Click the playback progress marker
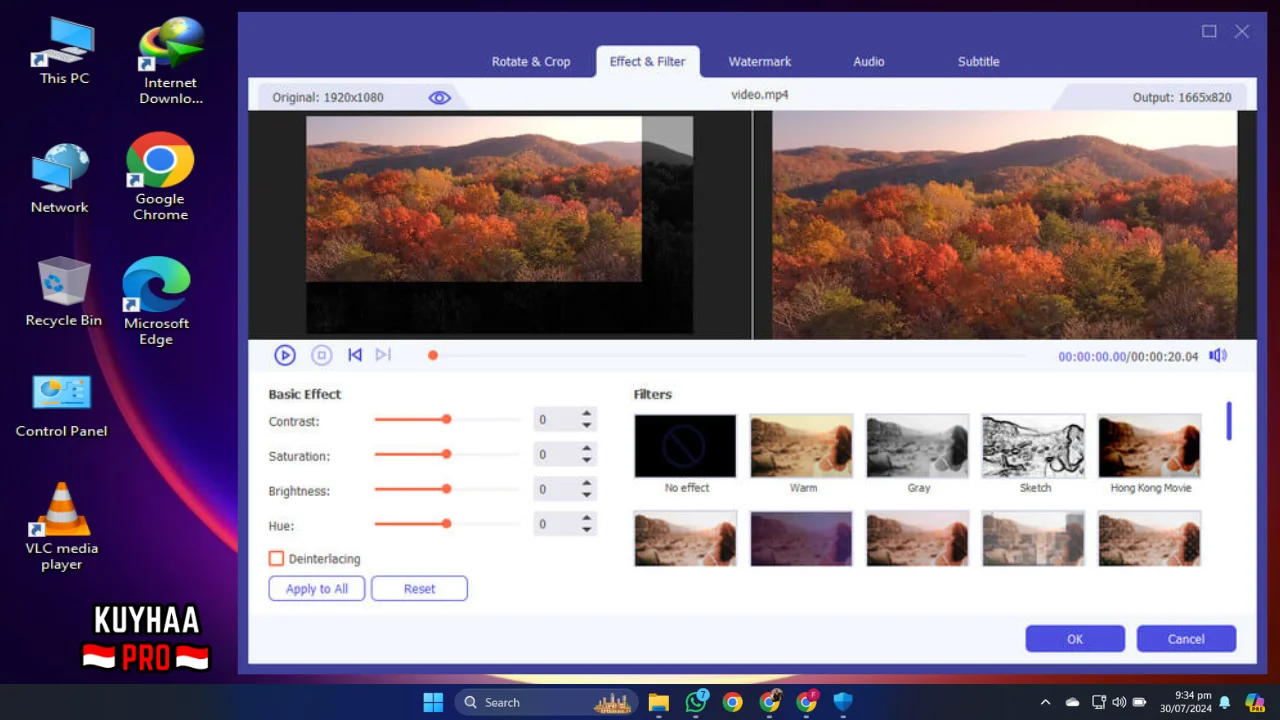The image size is (1280, 720). [433, 355]
